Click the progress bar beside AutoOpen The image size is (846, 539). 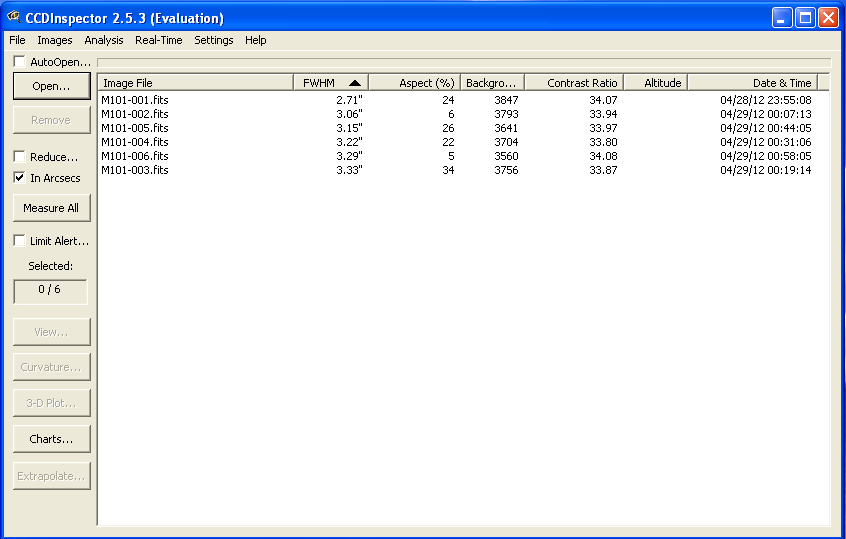tap(464, 63)
